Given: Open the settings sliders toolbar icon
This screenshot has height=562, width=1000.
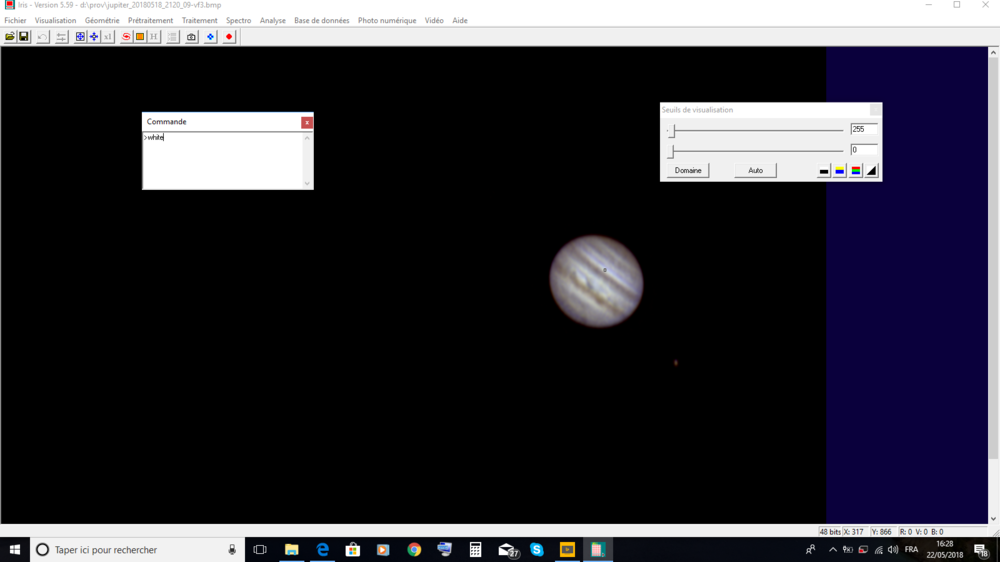Looking at the screenshot, I should click(61, 37).
